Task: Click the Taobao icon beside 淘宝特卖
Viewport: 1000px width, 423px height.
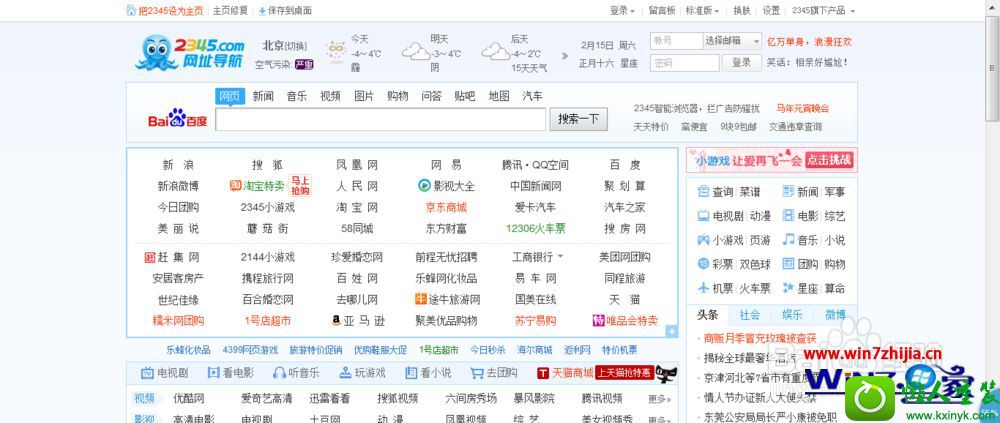Action: 235,186
